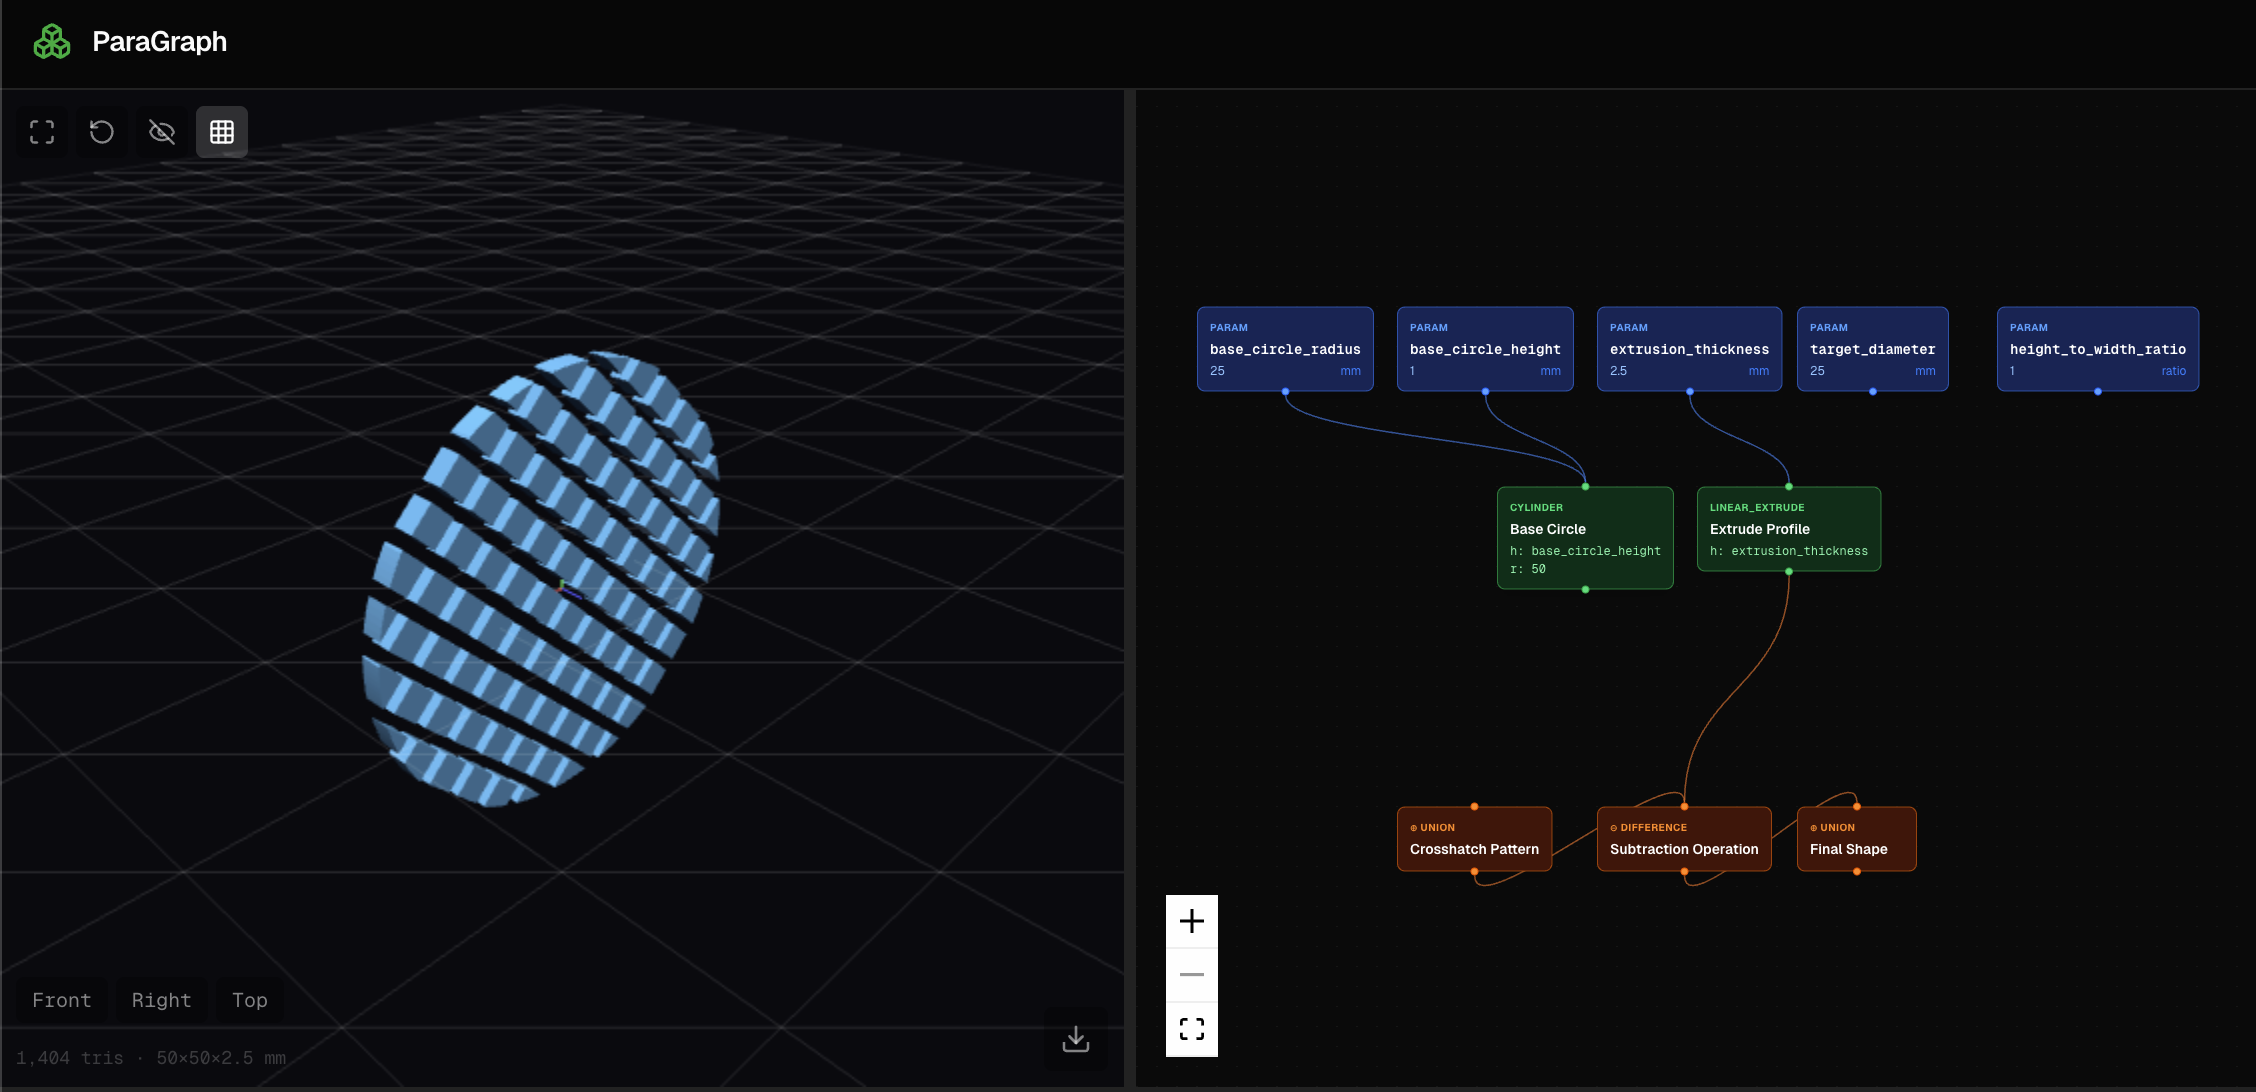Click the ParaGraph cube logo
Image resolution: width=2256 pixels, height=1092 pixels.
(x=52, y=42)
